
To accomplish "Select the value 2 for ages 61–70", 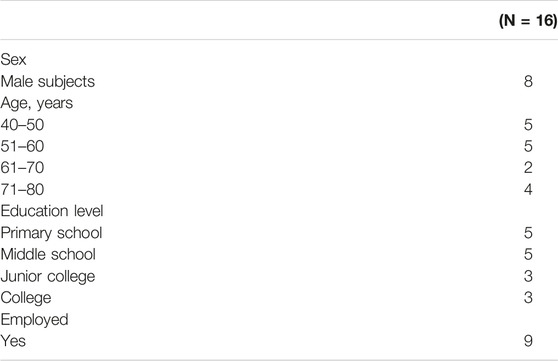I will (x=528, y=168).
